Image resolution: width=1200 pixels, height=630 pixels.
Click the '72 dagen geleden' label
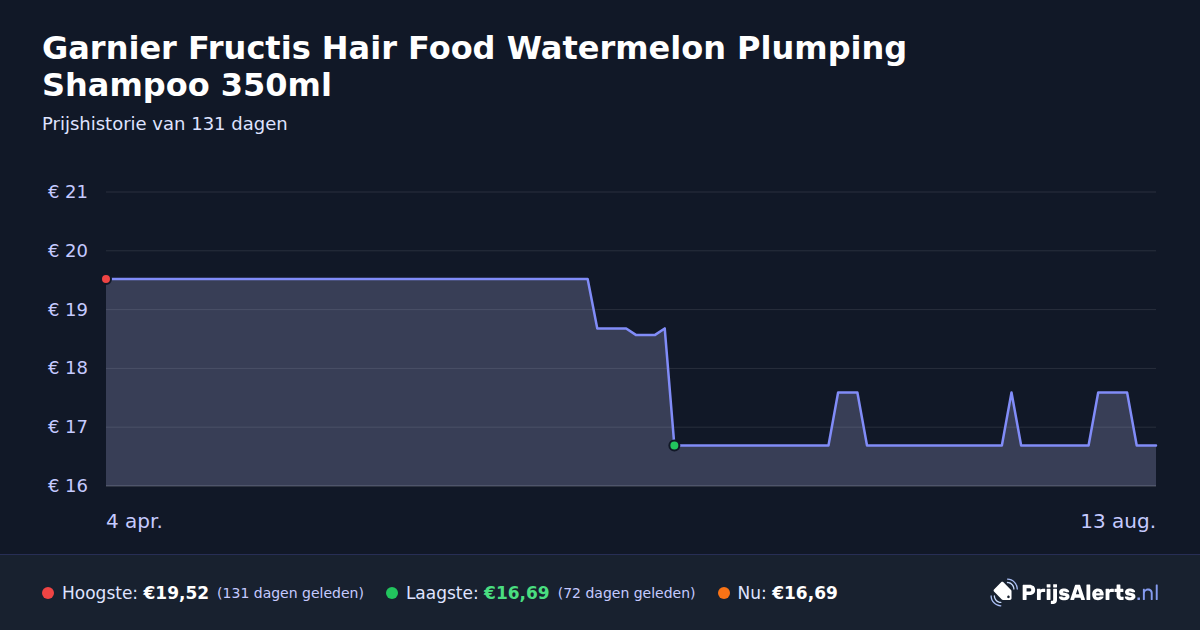626,593
